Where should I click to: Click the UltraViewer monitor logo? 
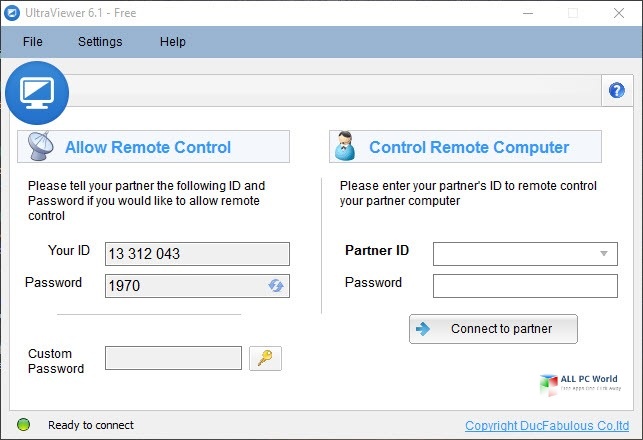point(37,93)
